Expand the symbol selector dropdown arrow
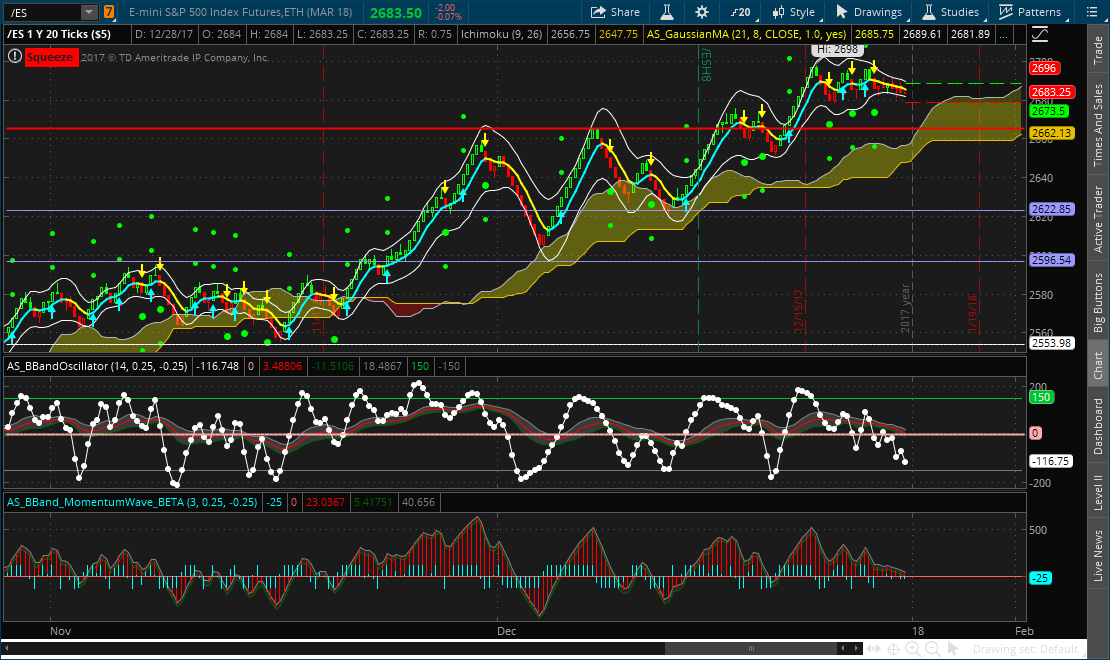This screenshot has height=660, width=1110. (x=89, y=12)
